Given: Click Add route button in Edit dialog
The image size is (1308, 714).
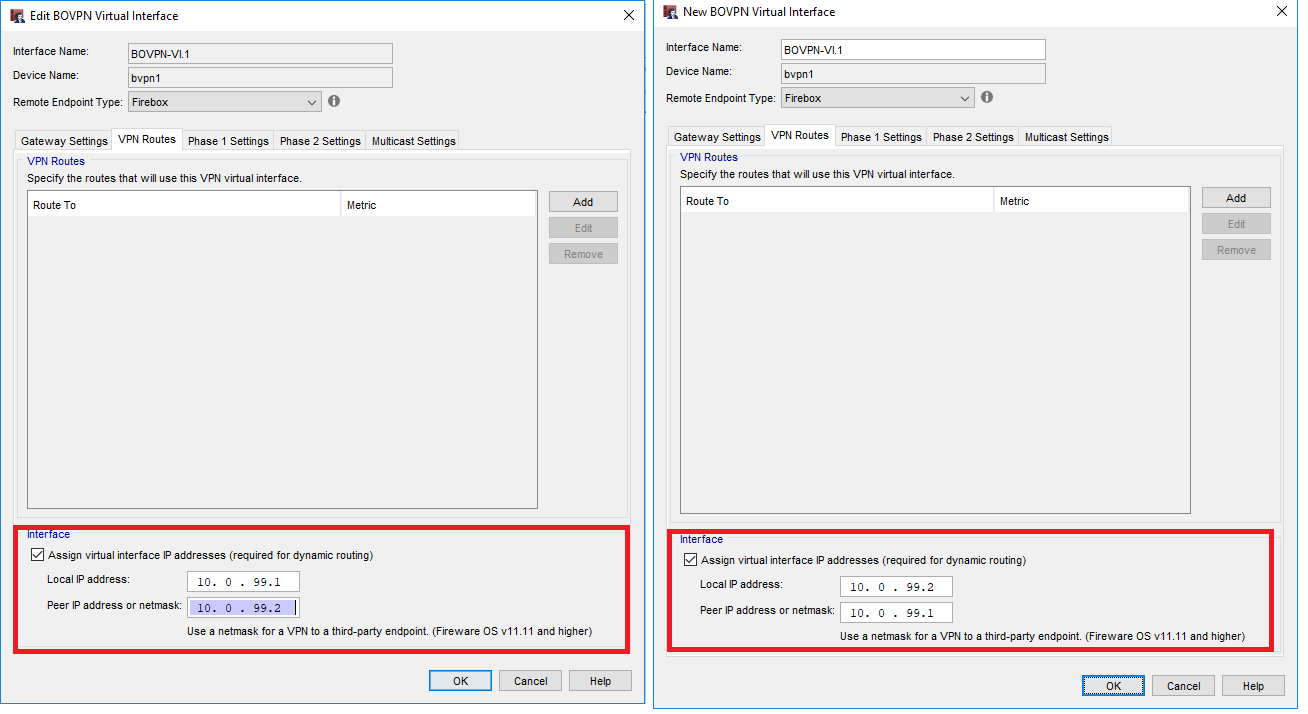Looking at the screenshot, I should [x=583, y=202].
